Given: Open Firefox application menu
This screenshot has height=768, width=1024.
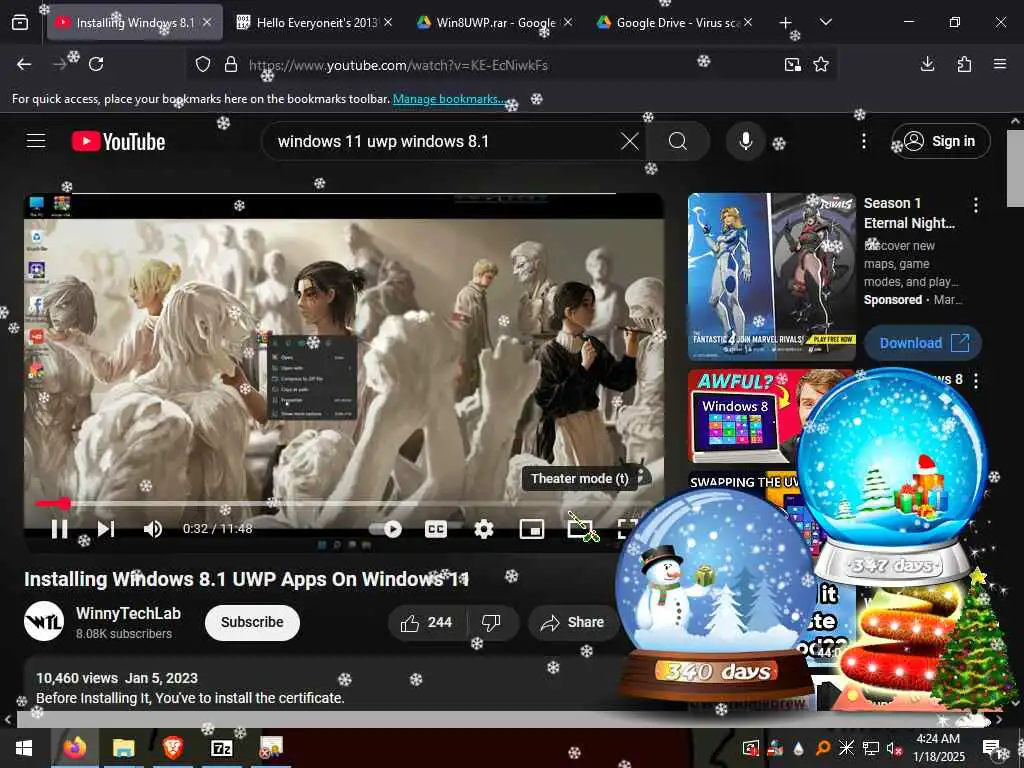Looking at the screenshot, I should point(1000,64).
